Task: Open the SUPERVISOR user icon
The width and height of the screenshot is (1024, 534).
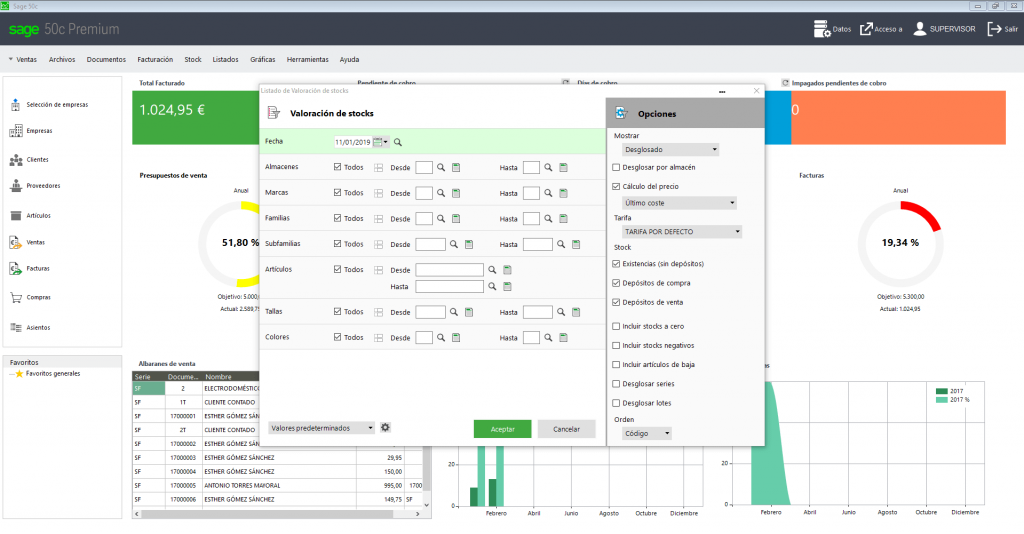Action: click(x=919, y=29)
